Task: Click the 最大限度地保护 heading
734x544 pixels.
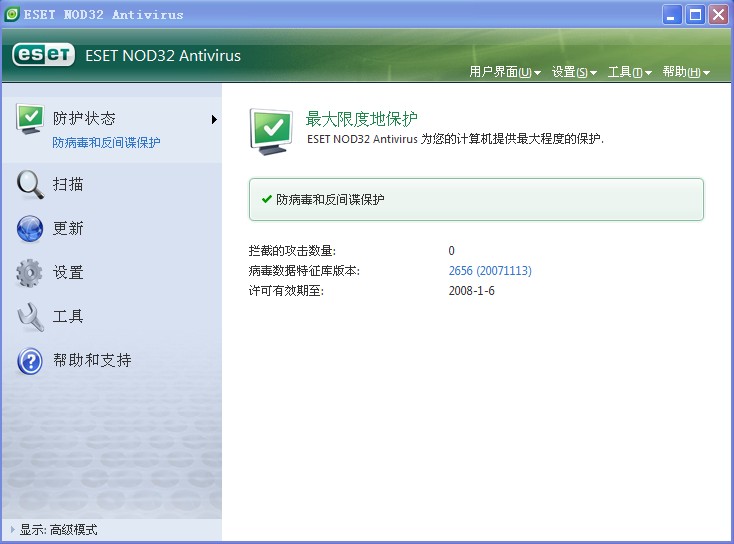Action: [x=361, y=119]
